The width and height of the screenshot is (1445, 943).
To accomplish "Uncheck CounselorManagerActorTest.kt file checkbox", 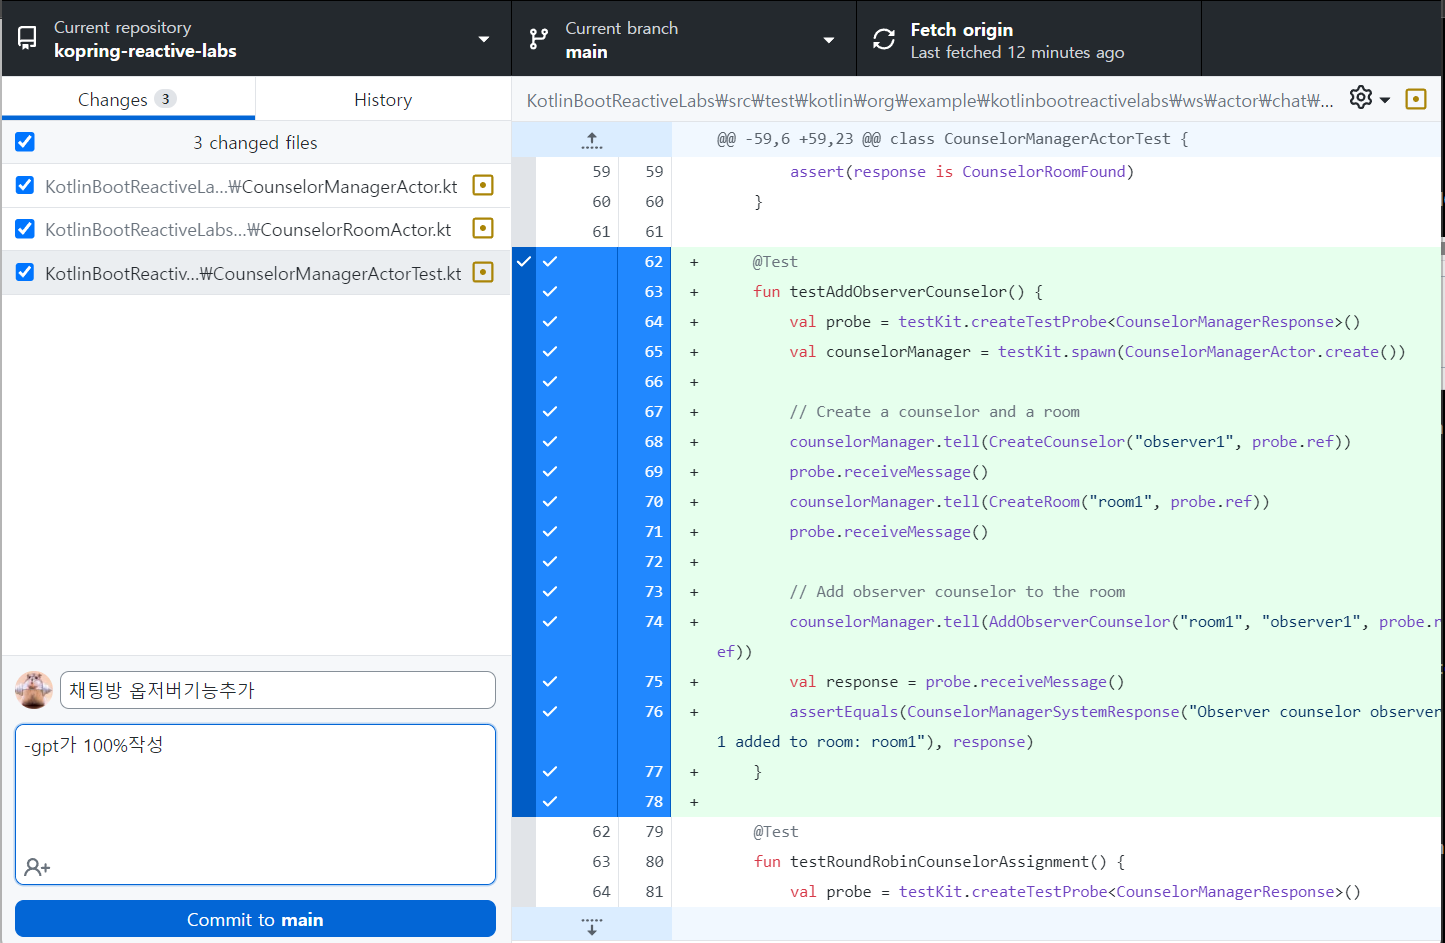I will [25, 272].
